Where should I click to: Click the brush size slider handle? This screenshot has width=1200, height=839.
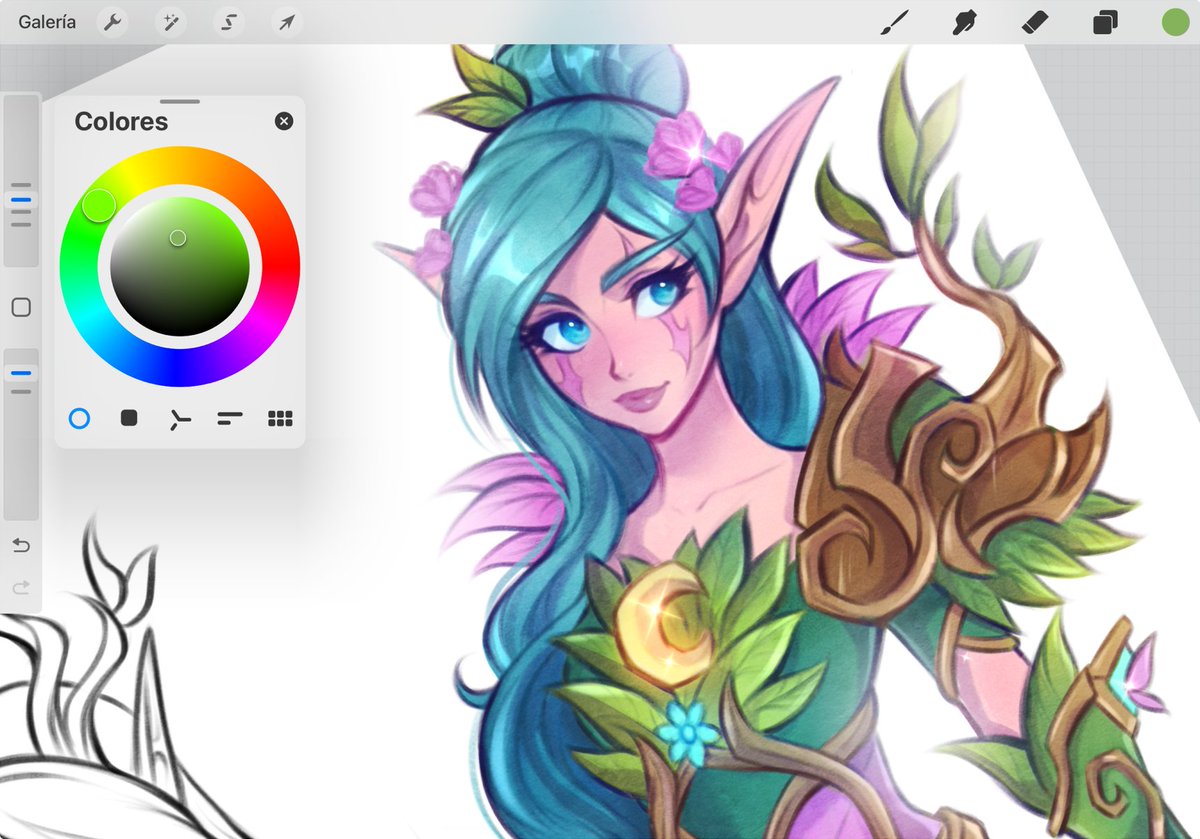(21, 199)
